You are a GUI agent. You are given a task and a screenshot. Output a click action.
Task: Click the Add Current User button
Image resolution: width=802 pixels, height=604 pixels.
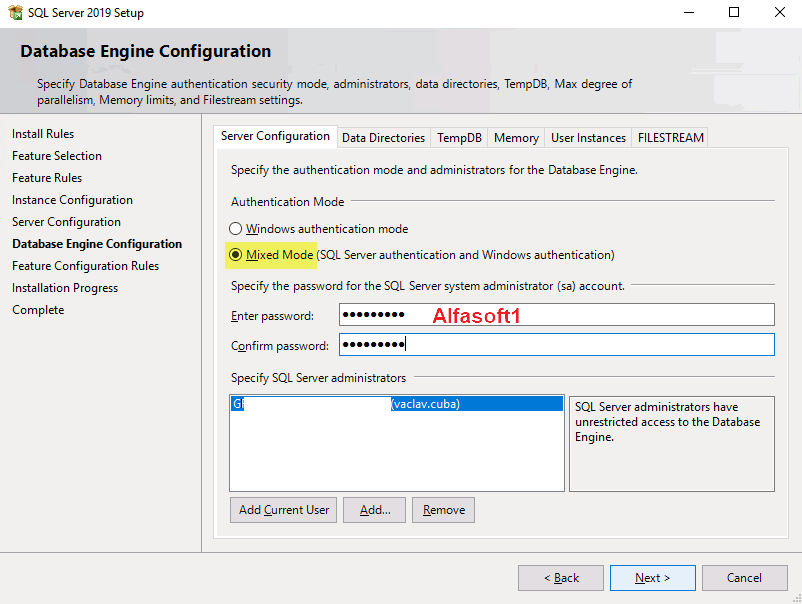pos(284,510)
